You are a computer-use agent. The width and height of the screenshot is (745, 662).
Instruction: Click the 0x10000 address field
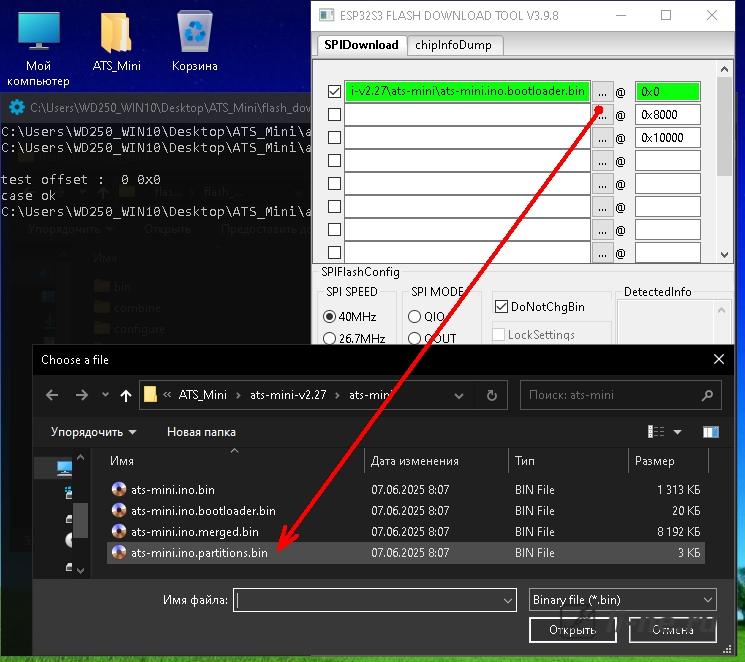click(668, 138)
